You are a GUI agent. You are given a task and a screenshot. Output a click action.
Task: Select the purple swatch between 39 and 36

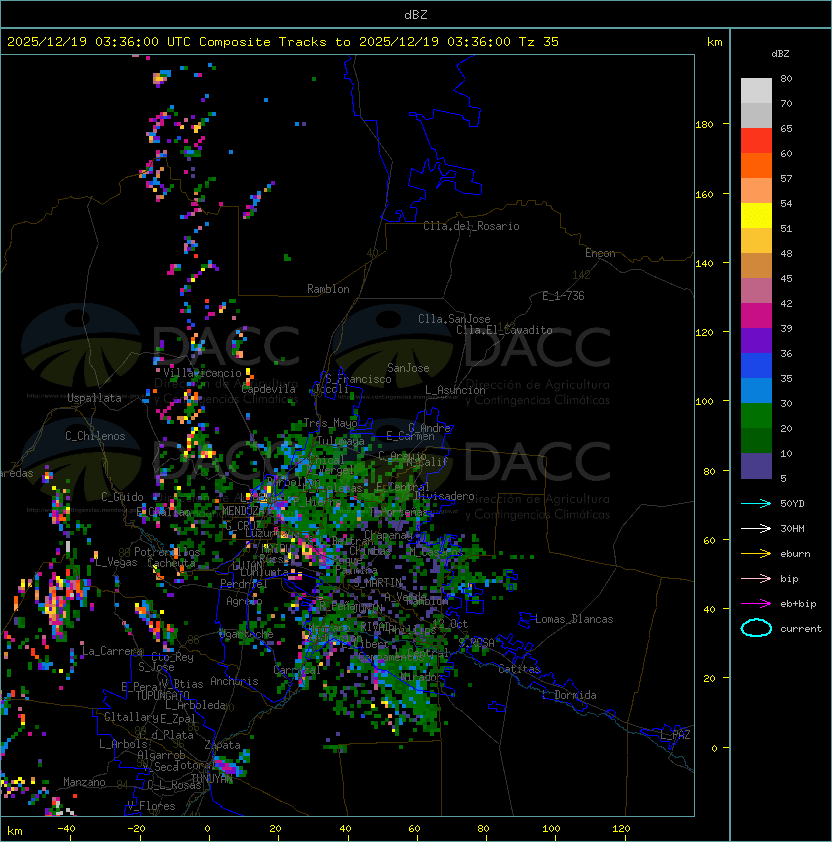coord(756,340)
